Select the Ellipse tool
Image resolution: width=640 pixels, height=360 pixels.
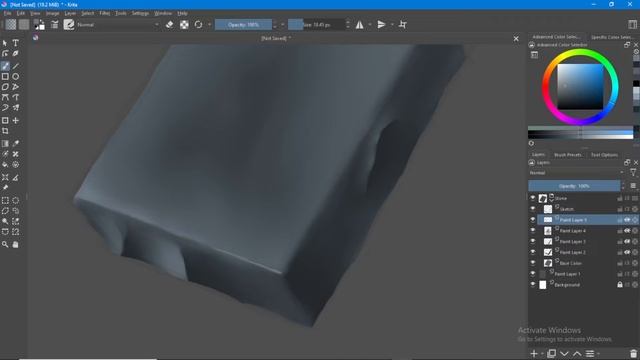[16, 76]
